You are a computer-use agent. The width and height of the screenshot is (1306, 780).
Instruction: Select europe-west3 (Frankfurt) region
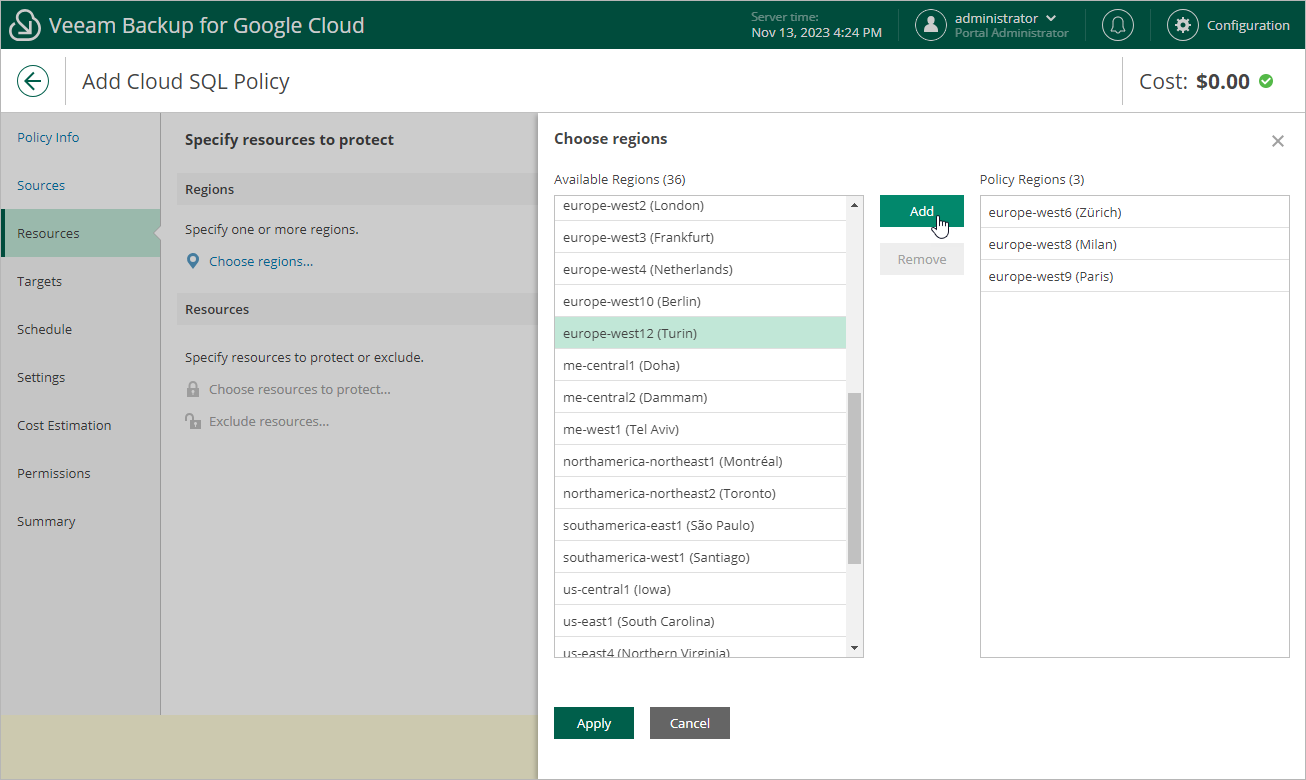(x=638, y=237)
